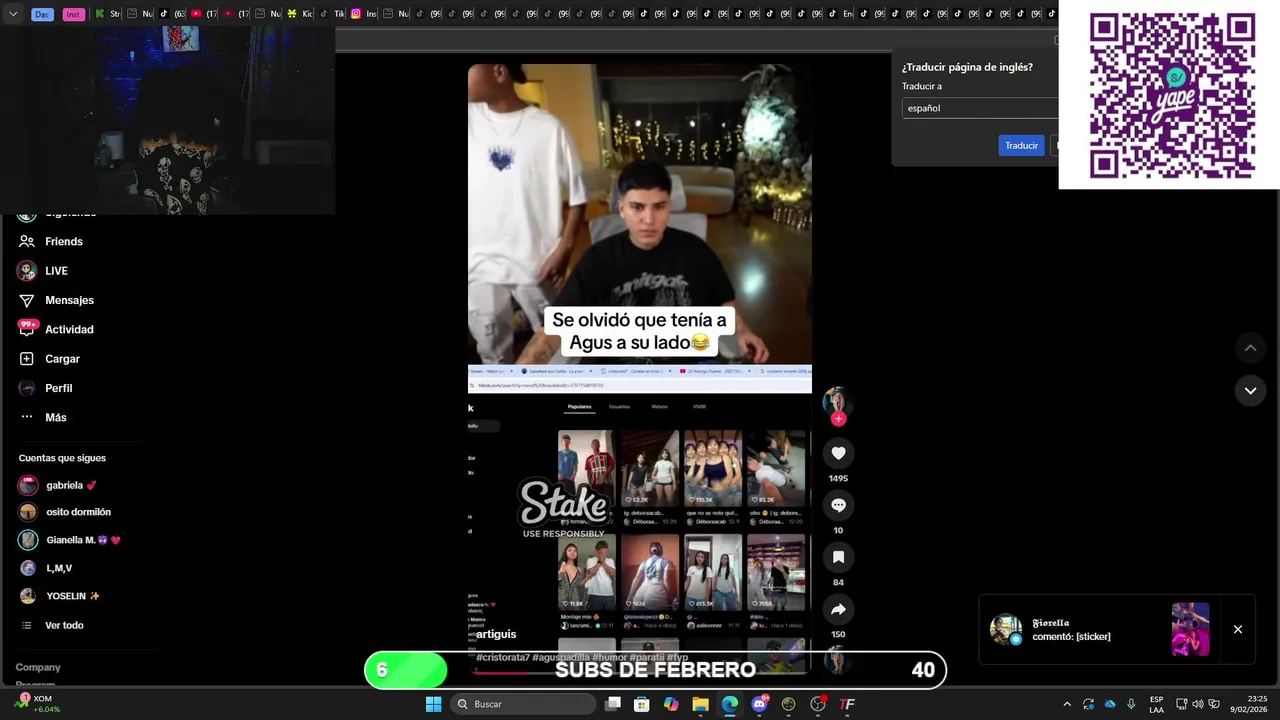Follow creator via red plus badge
The height and width of the screenshot is (720, 1280).
tap(838, 419)
